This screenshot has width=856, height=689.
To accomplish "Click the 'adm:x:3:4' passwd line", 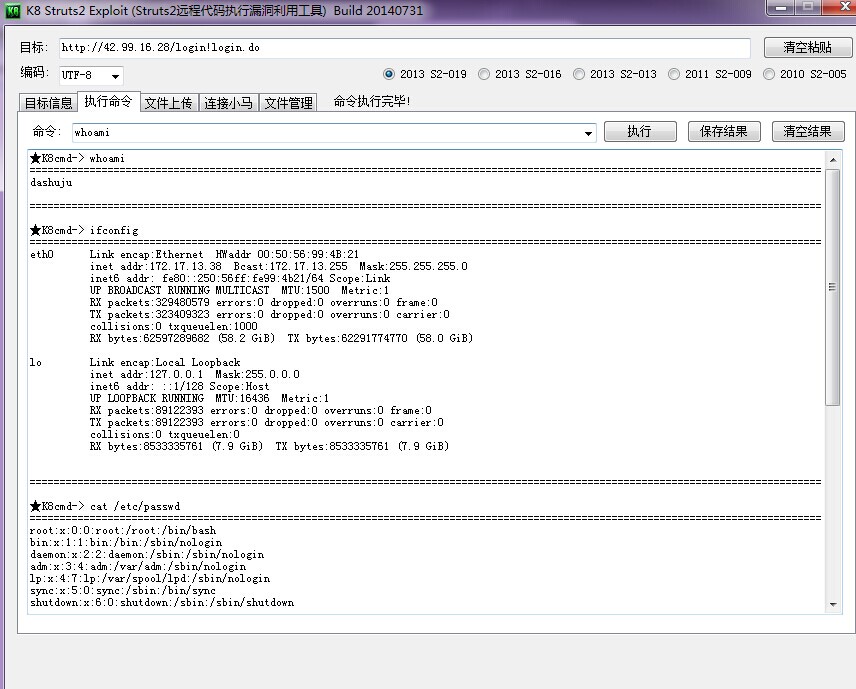I will [x=138, y=566].
